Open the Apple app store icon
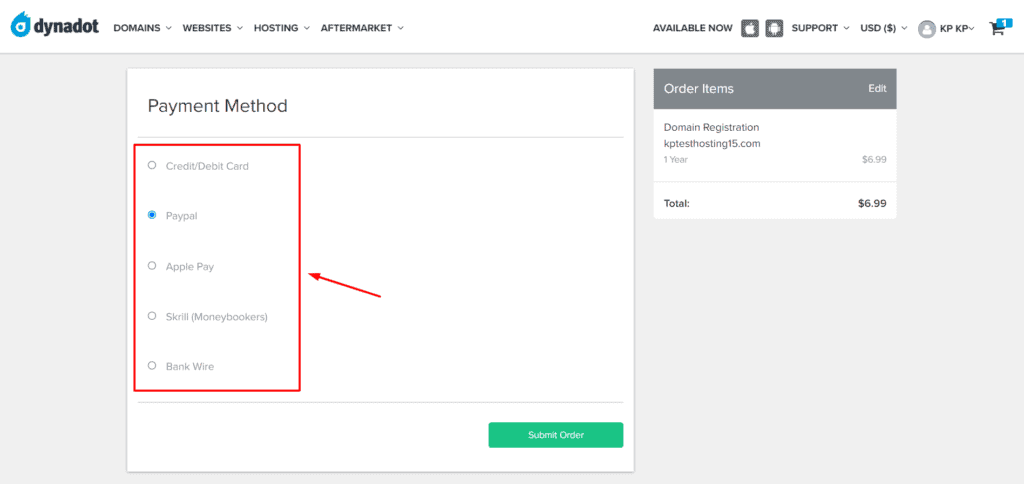The height and width of the screenshot is (484, 1024). [x=750, y=29]
